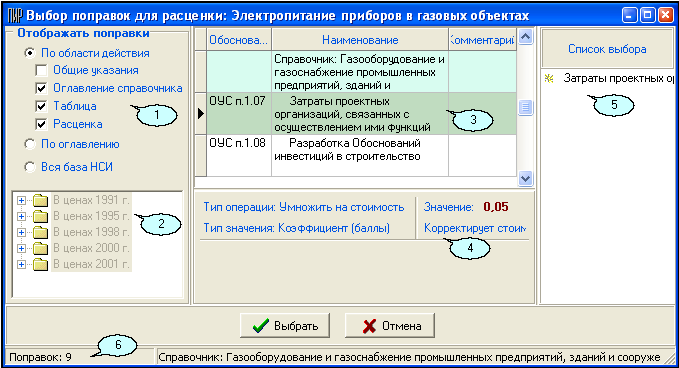Screen dimensions: 679x368
Task: Click the Комментарий column header
Action: [482, 40]
